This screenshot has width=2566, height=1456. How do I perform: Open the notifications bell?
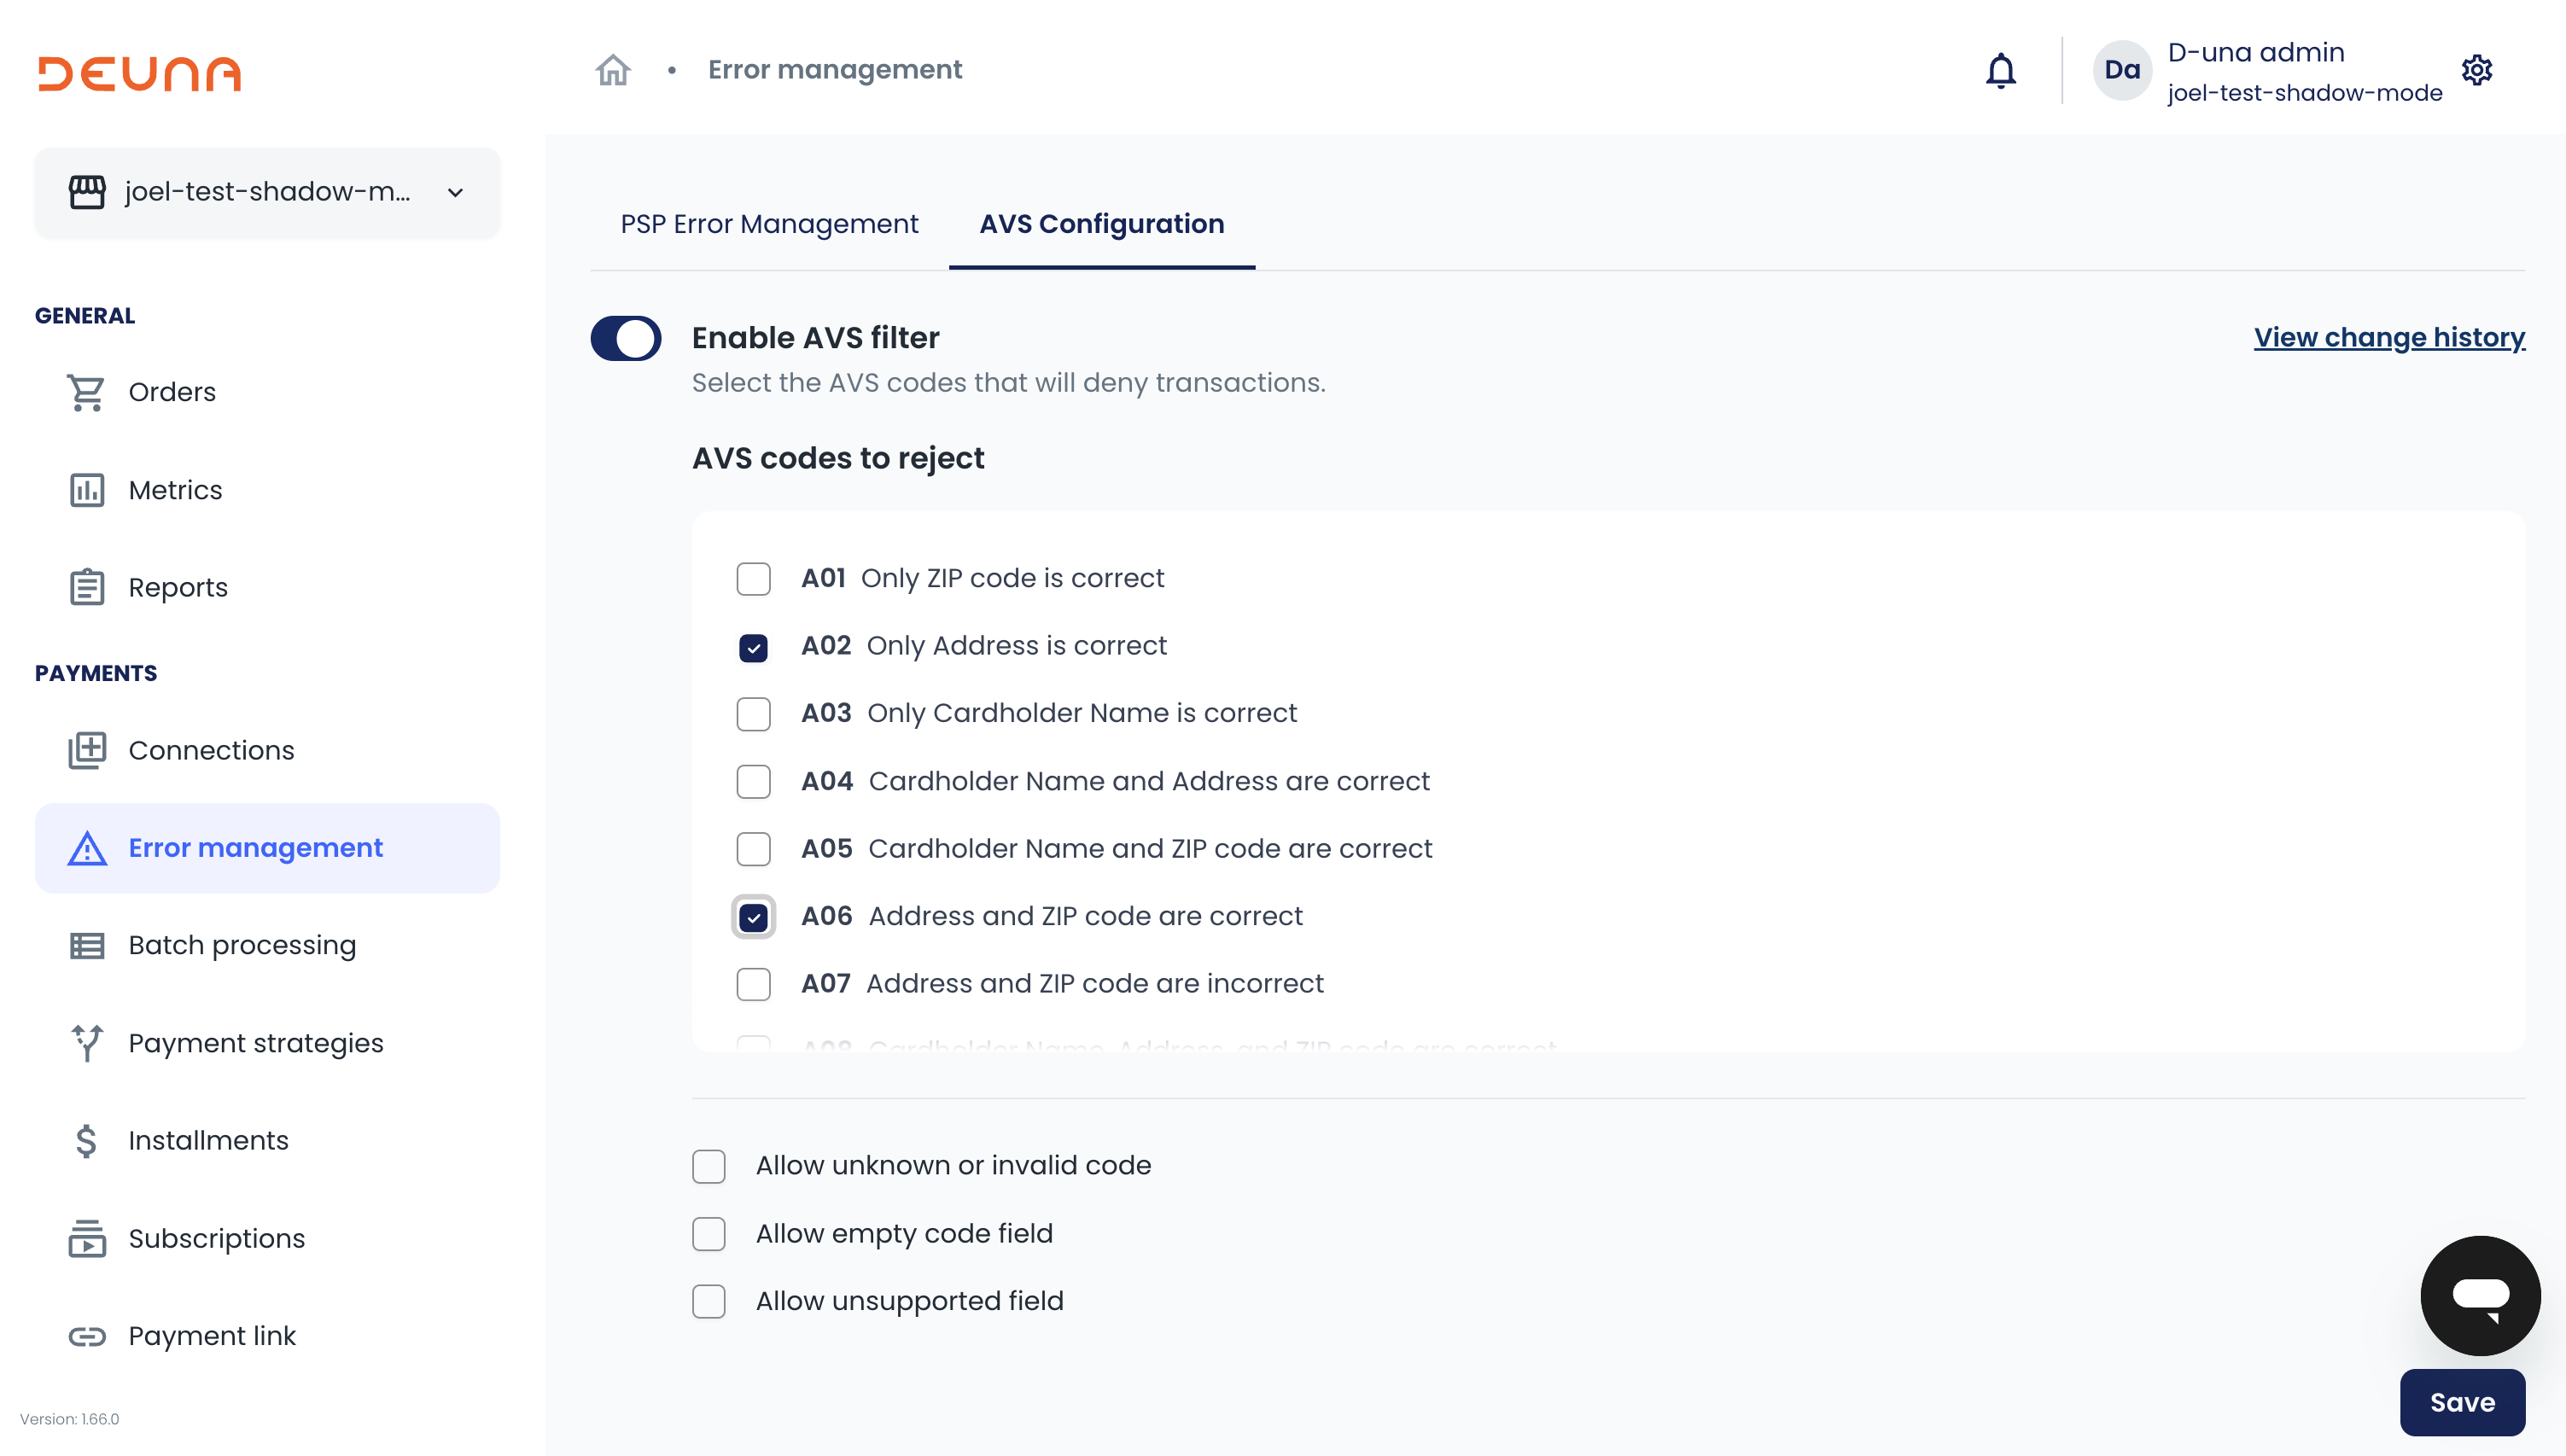pyautogui.click(x=2000, y=70)
